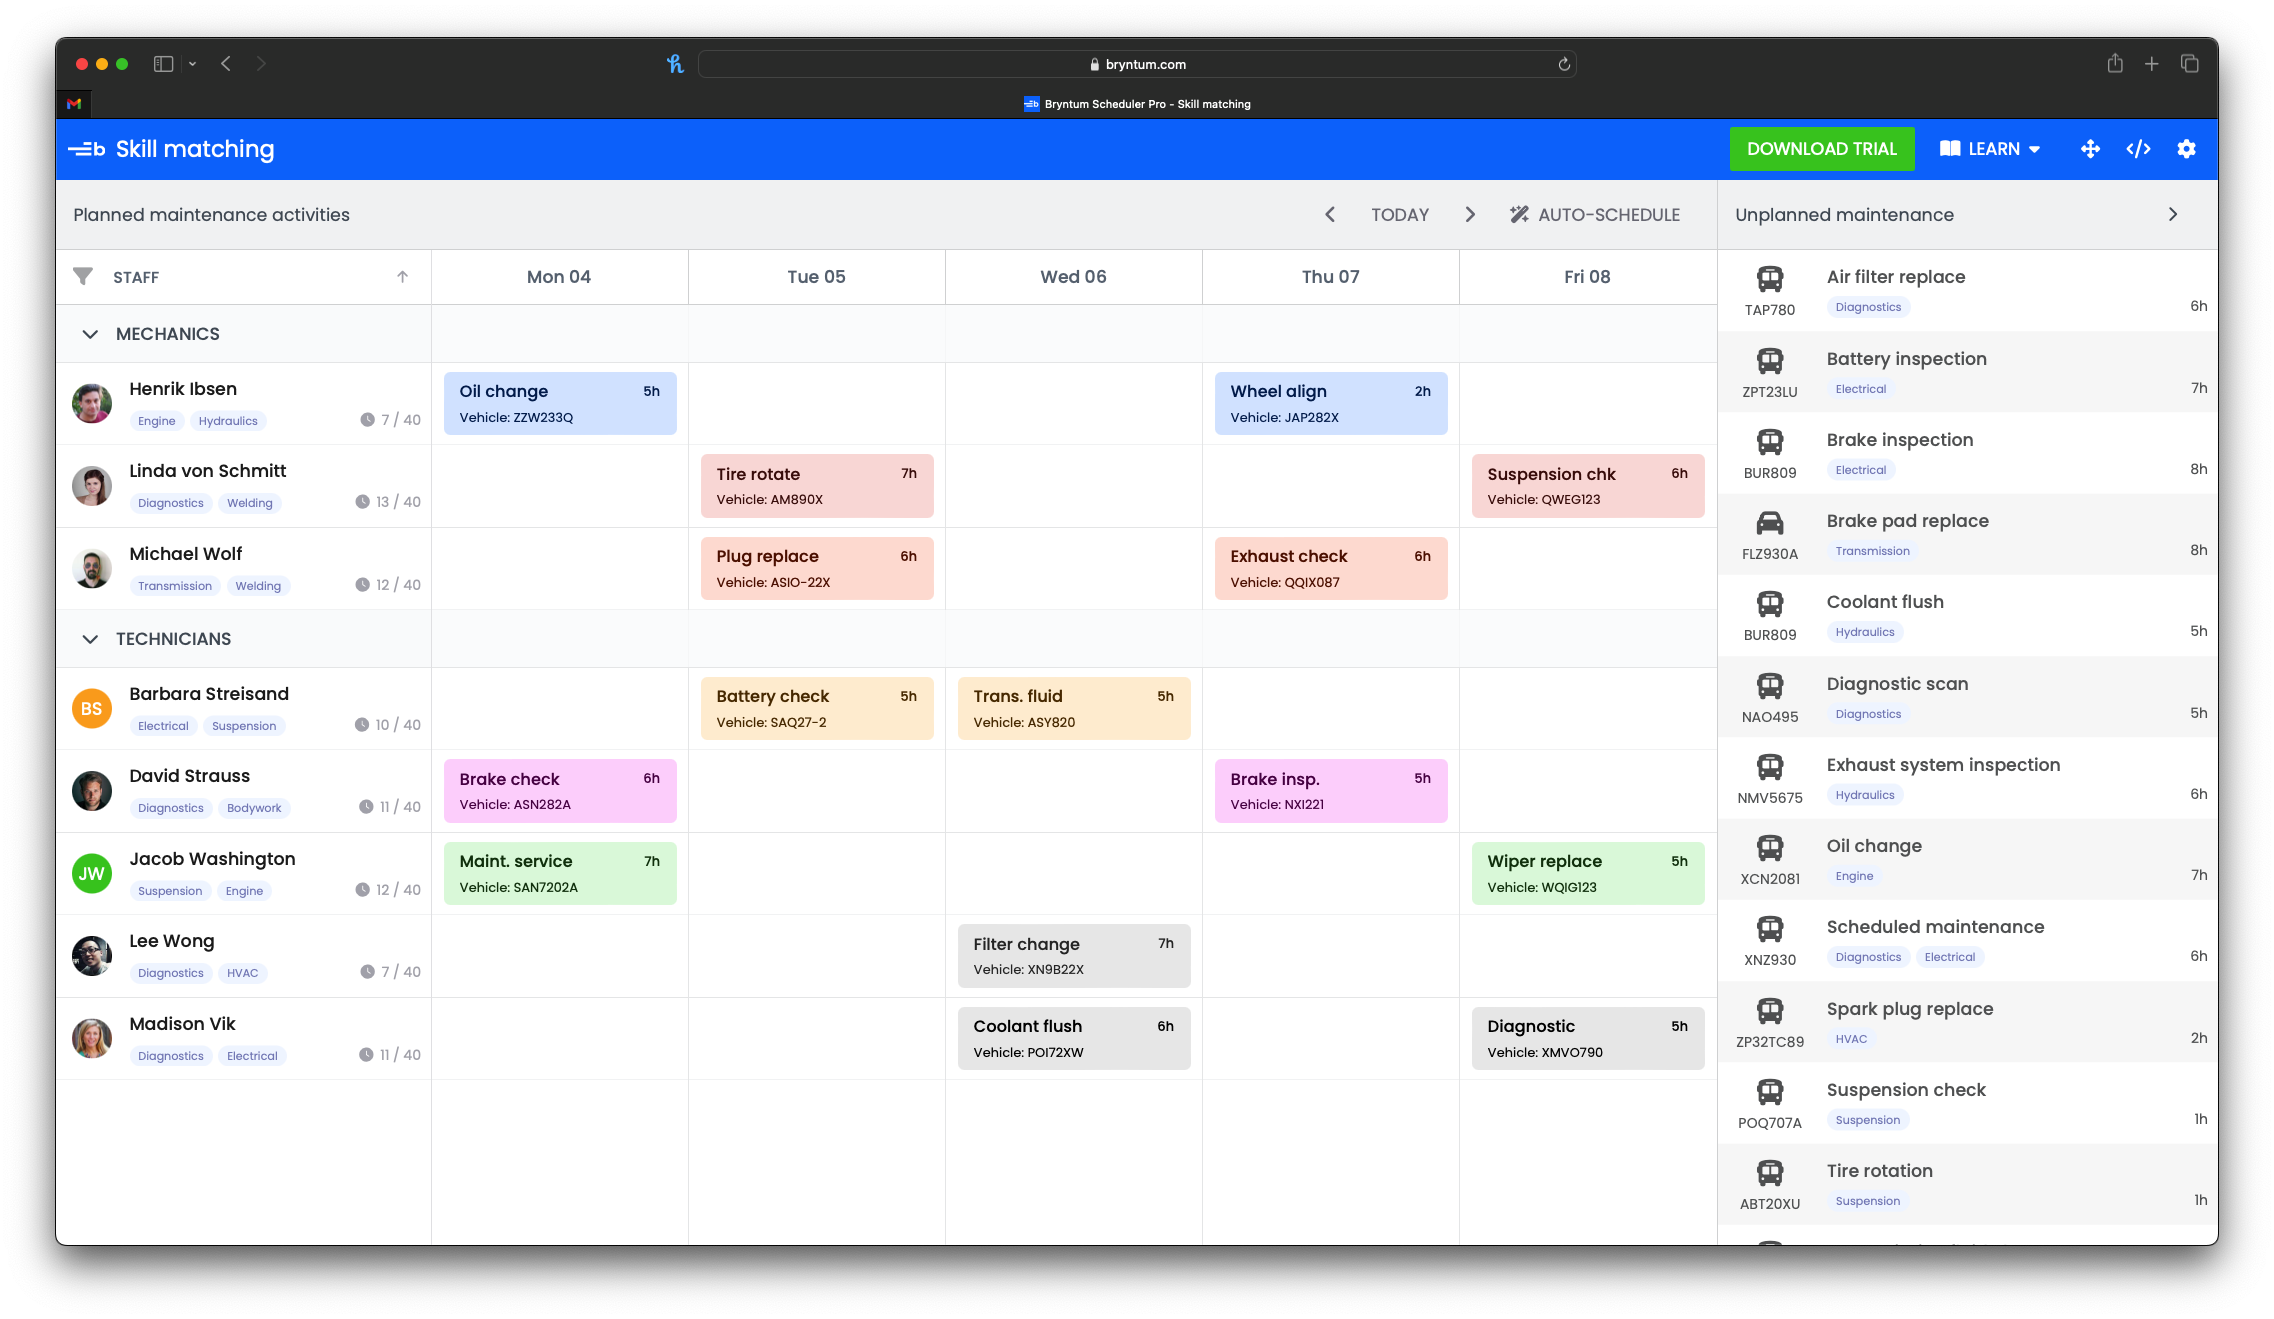
Task: Click the Auto-Schedule button
Action: [1595, 214]
